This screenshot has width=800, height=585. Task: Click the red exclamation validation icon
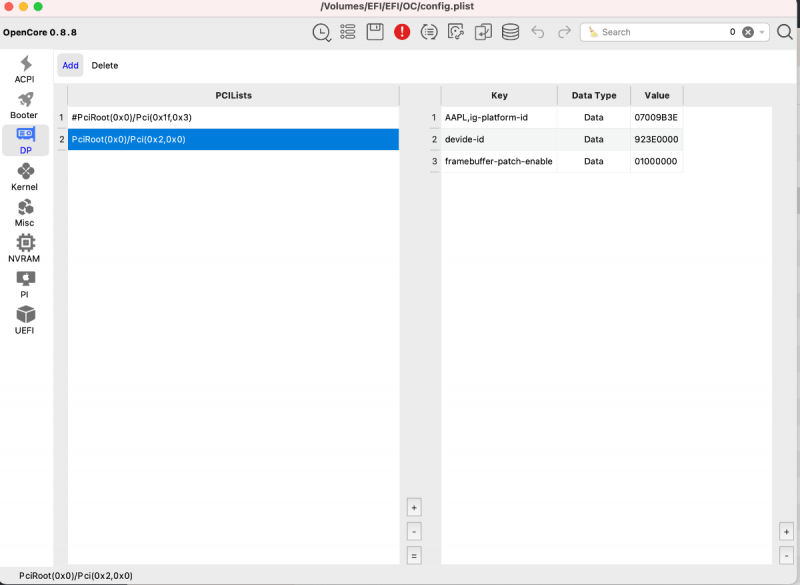point(402,32)
